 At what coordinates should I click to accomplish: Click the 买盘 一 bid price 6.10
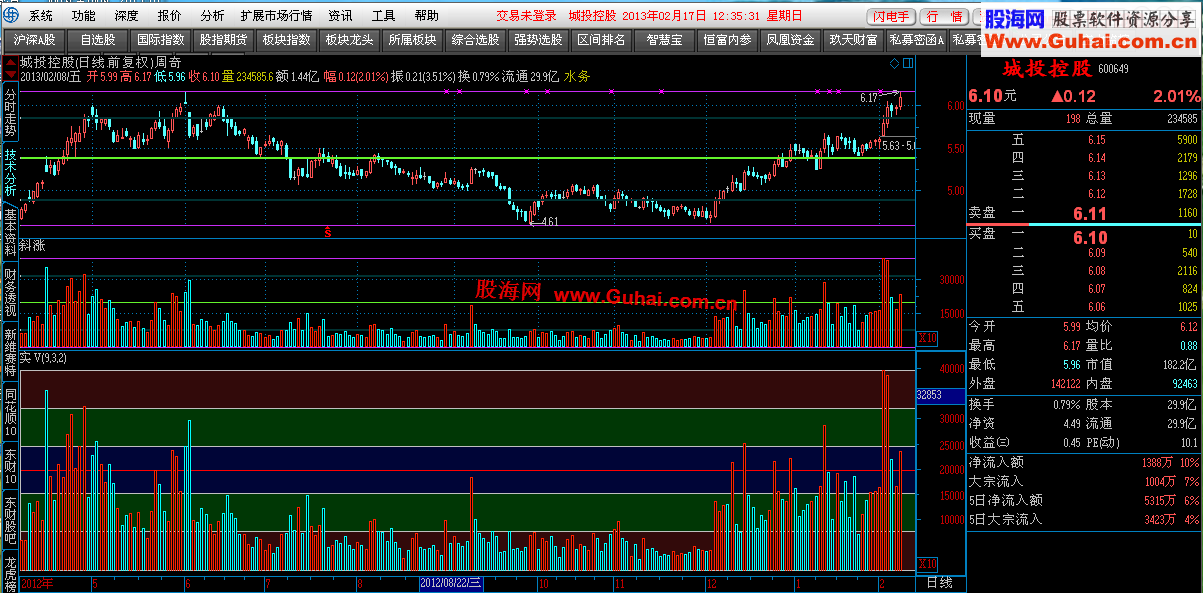(1090, 238)
